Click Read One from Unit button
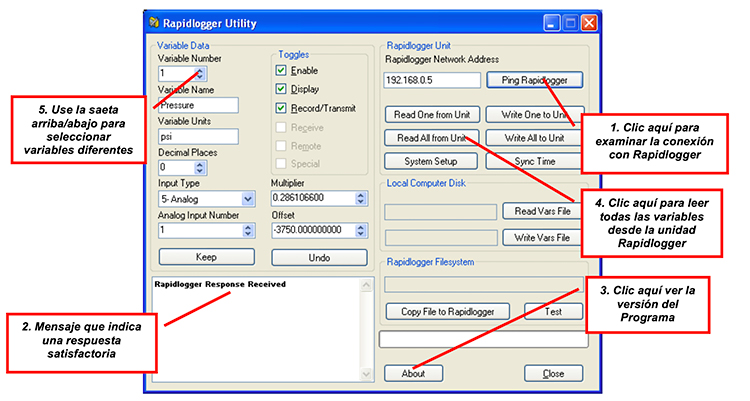 click(x=432, y=114)
